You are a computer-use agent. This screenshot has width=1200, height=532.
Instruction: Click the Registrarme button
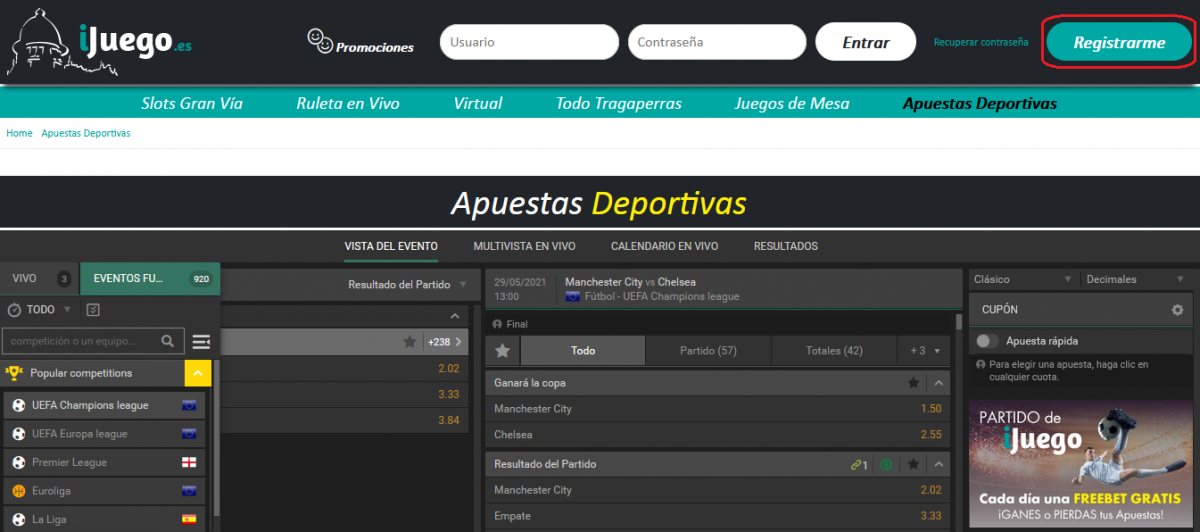pyautogui.click(x=1119, y=43)
